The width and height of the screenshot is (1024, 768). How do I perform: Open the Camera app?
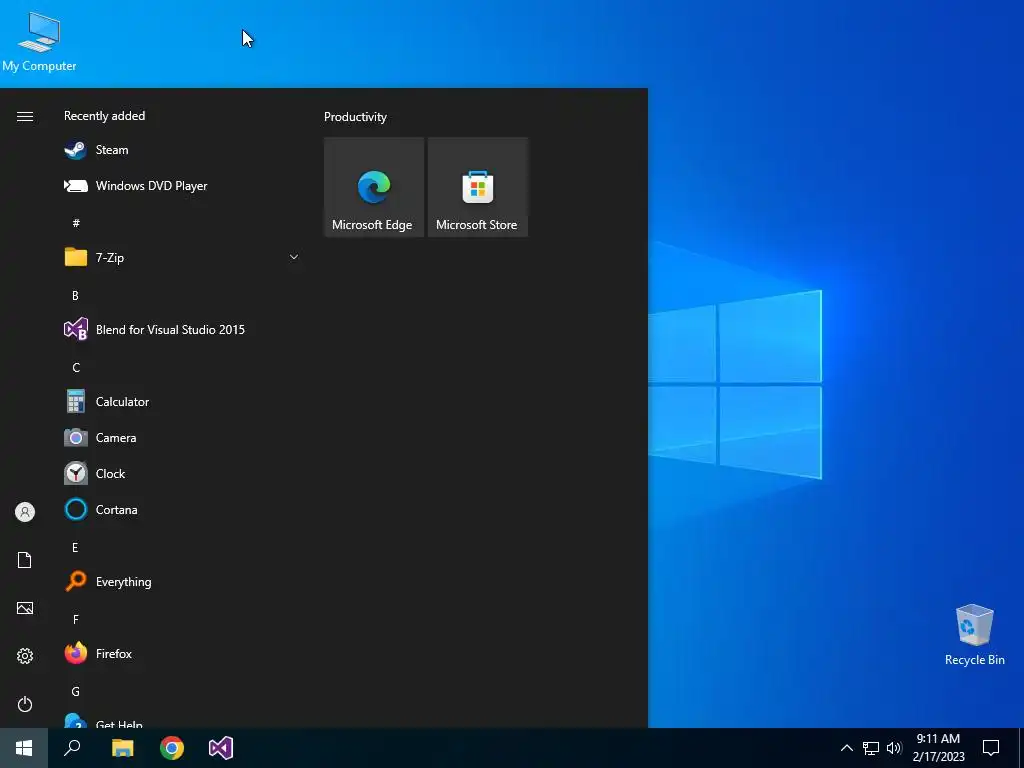coord(181,438)
